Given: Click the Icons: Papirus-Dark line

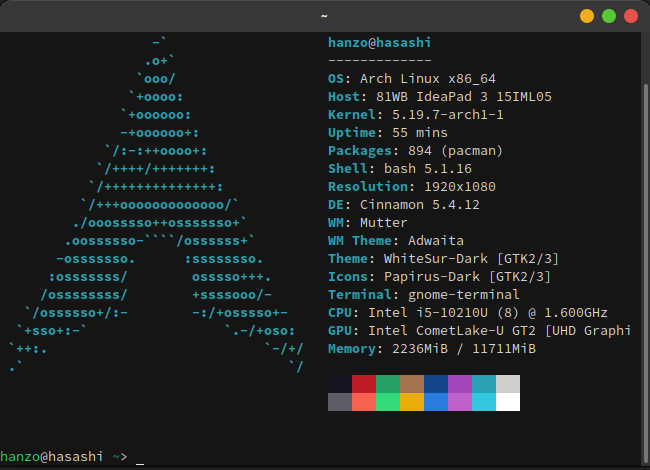Looking at the screenshot, I should (x=439, y=277).
